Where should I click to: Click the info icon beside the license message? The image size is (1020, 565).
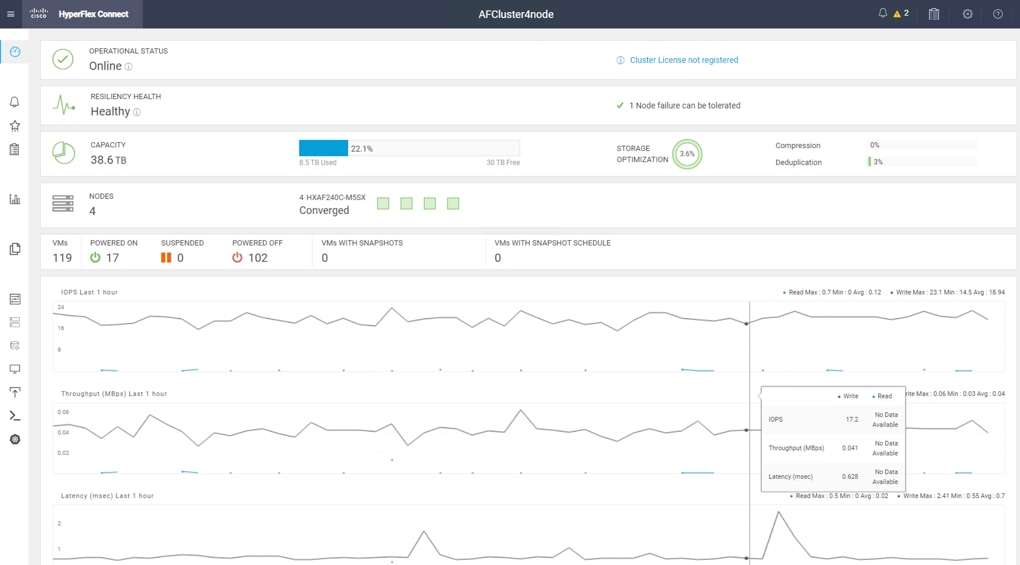click(620, 60)
